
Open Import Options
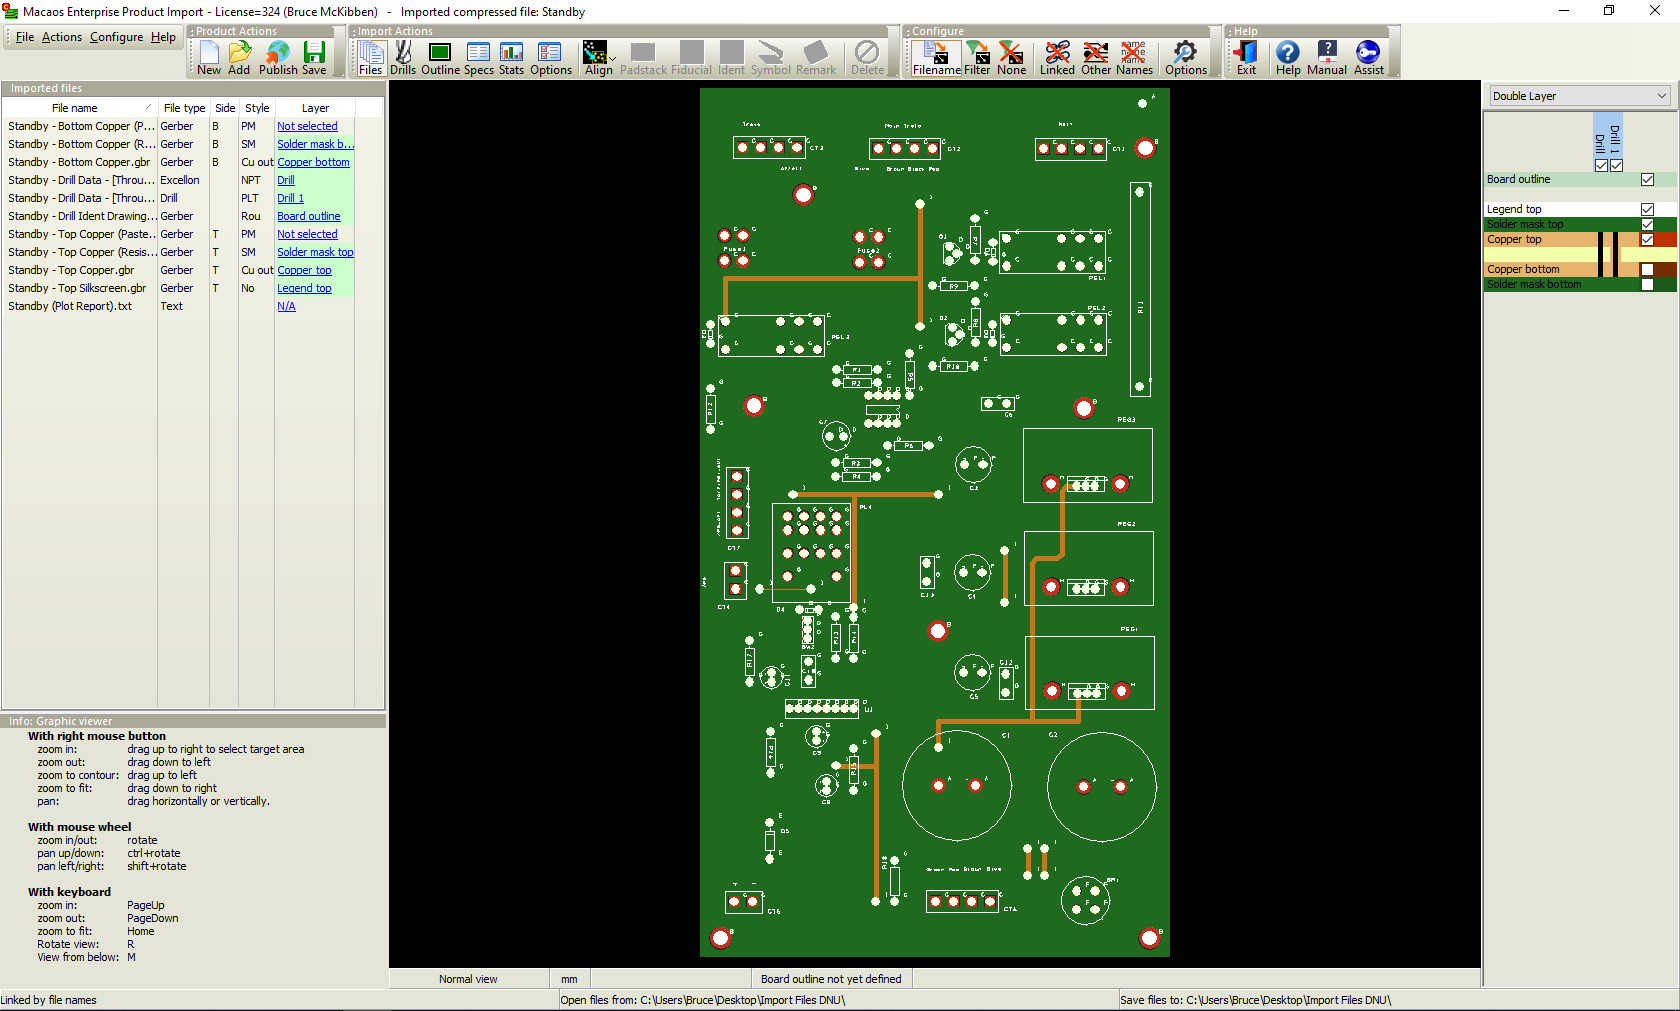click(x=551, y=55)
